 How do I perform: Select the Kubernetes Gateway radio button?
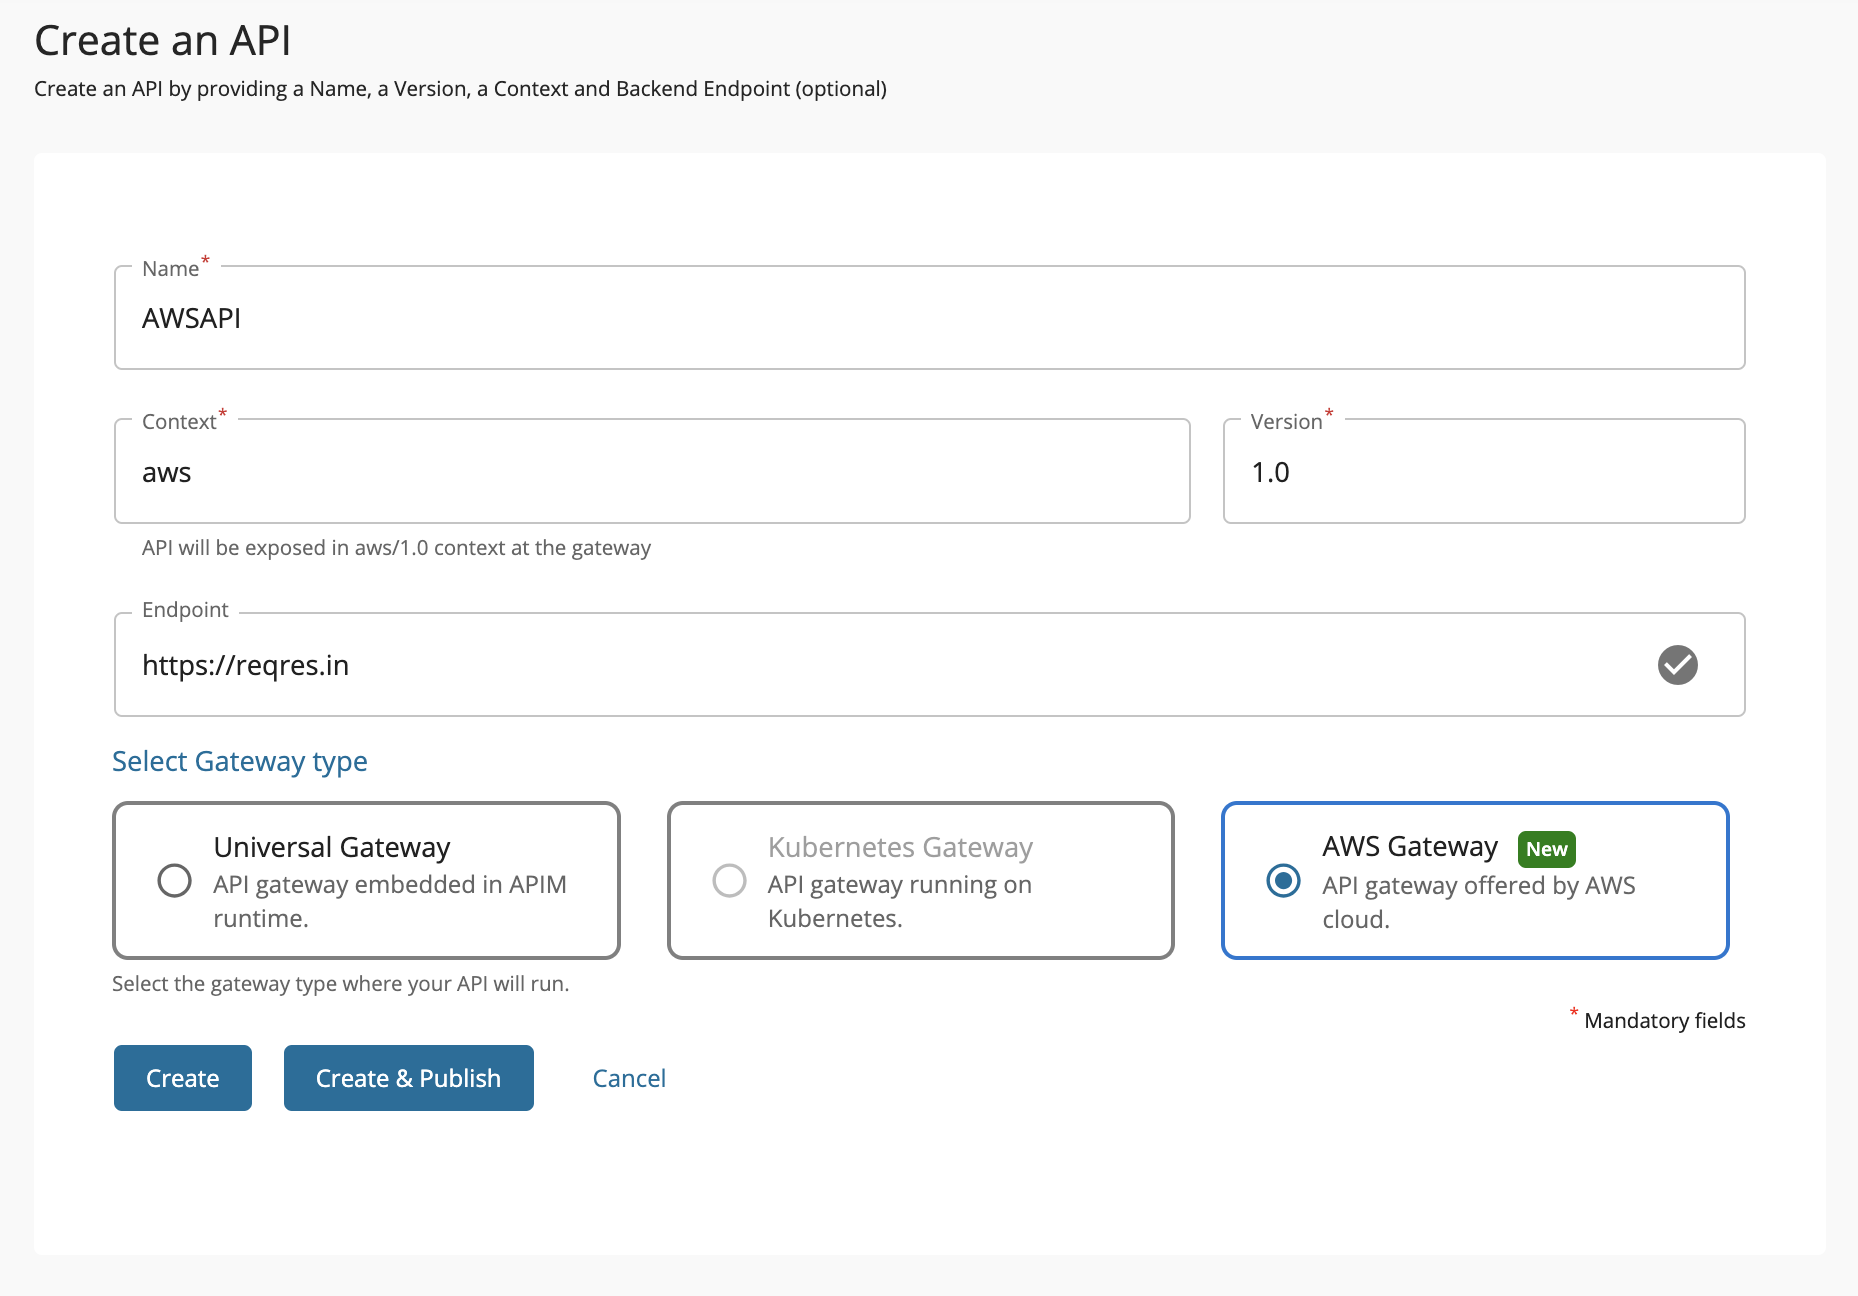click(729, 880)
